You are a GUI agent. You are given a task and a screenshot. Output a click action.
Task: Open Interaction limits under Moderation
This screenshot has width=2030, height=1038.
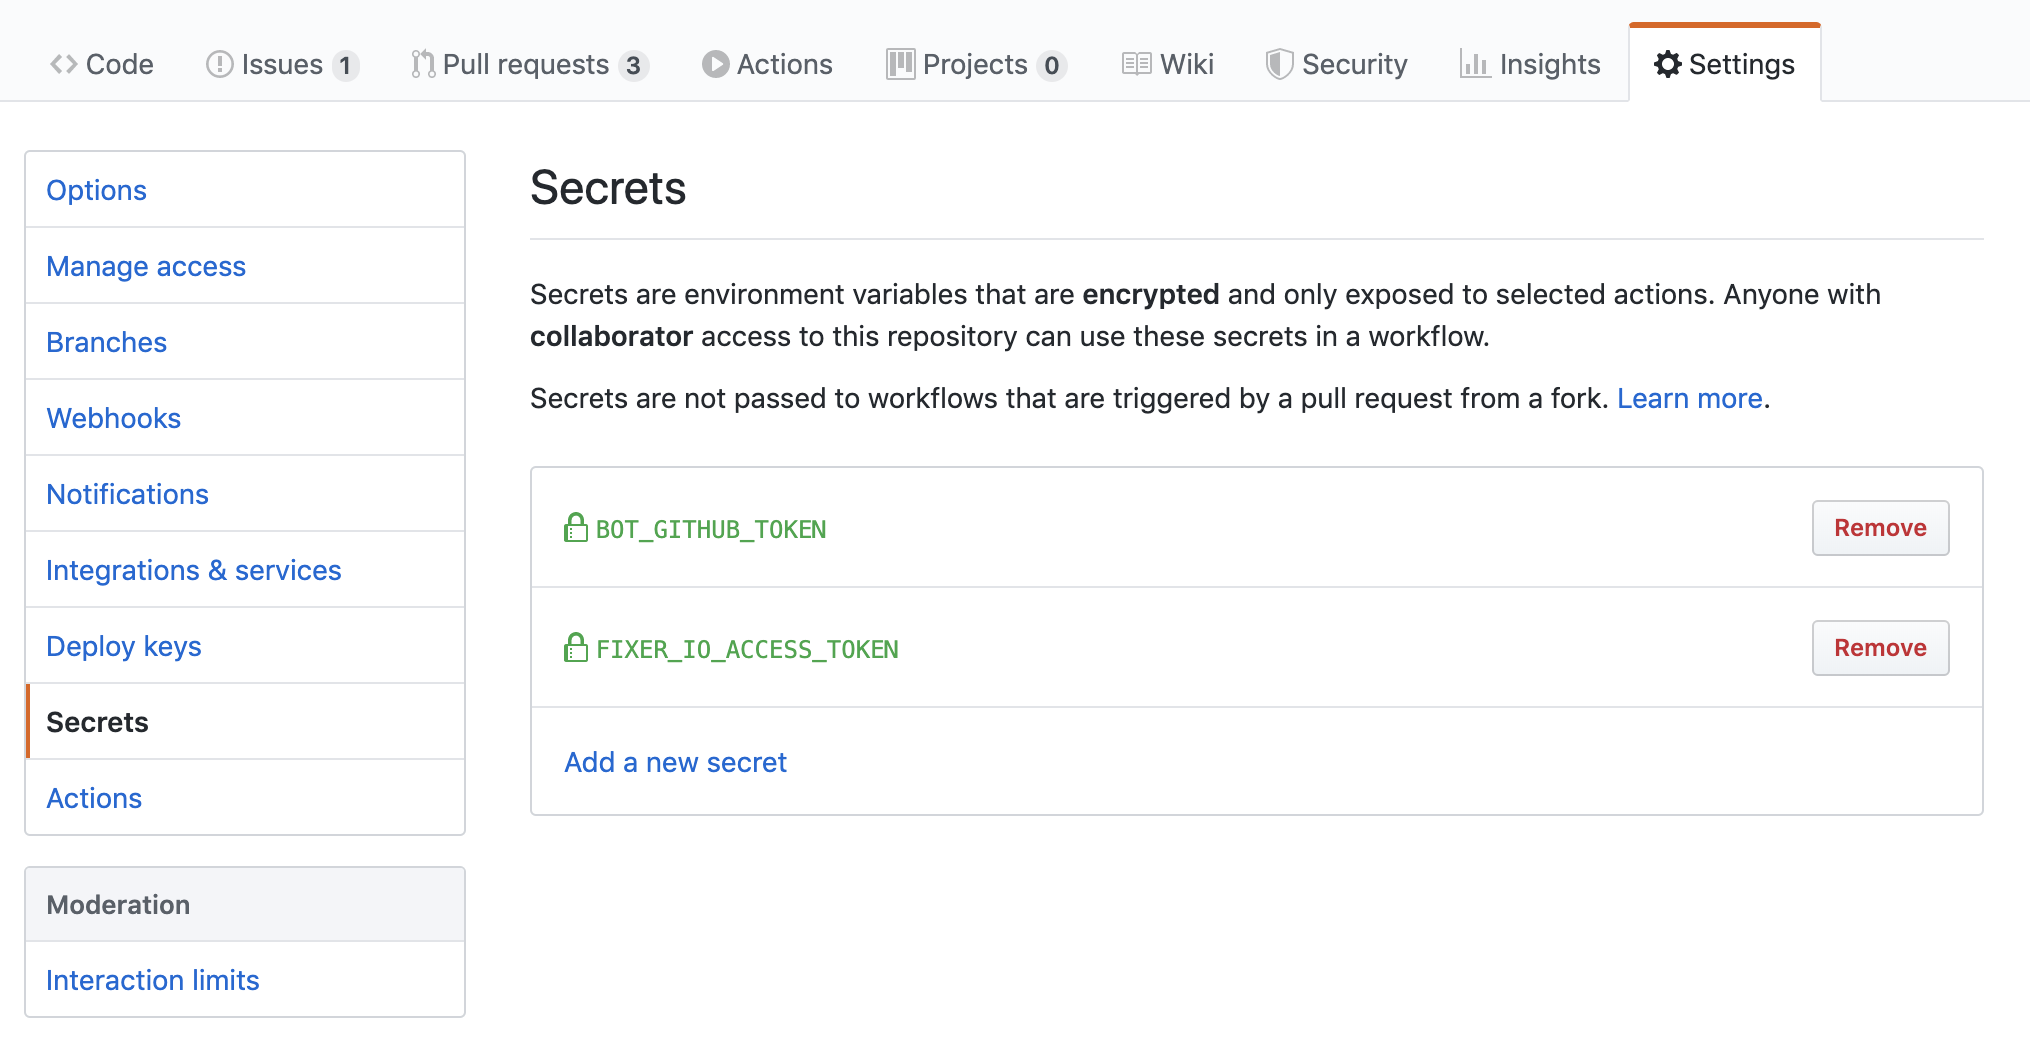(153, 980)
